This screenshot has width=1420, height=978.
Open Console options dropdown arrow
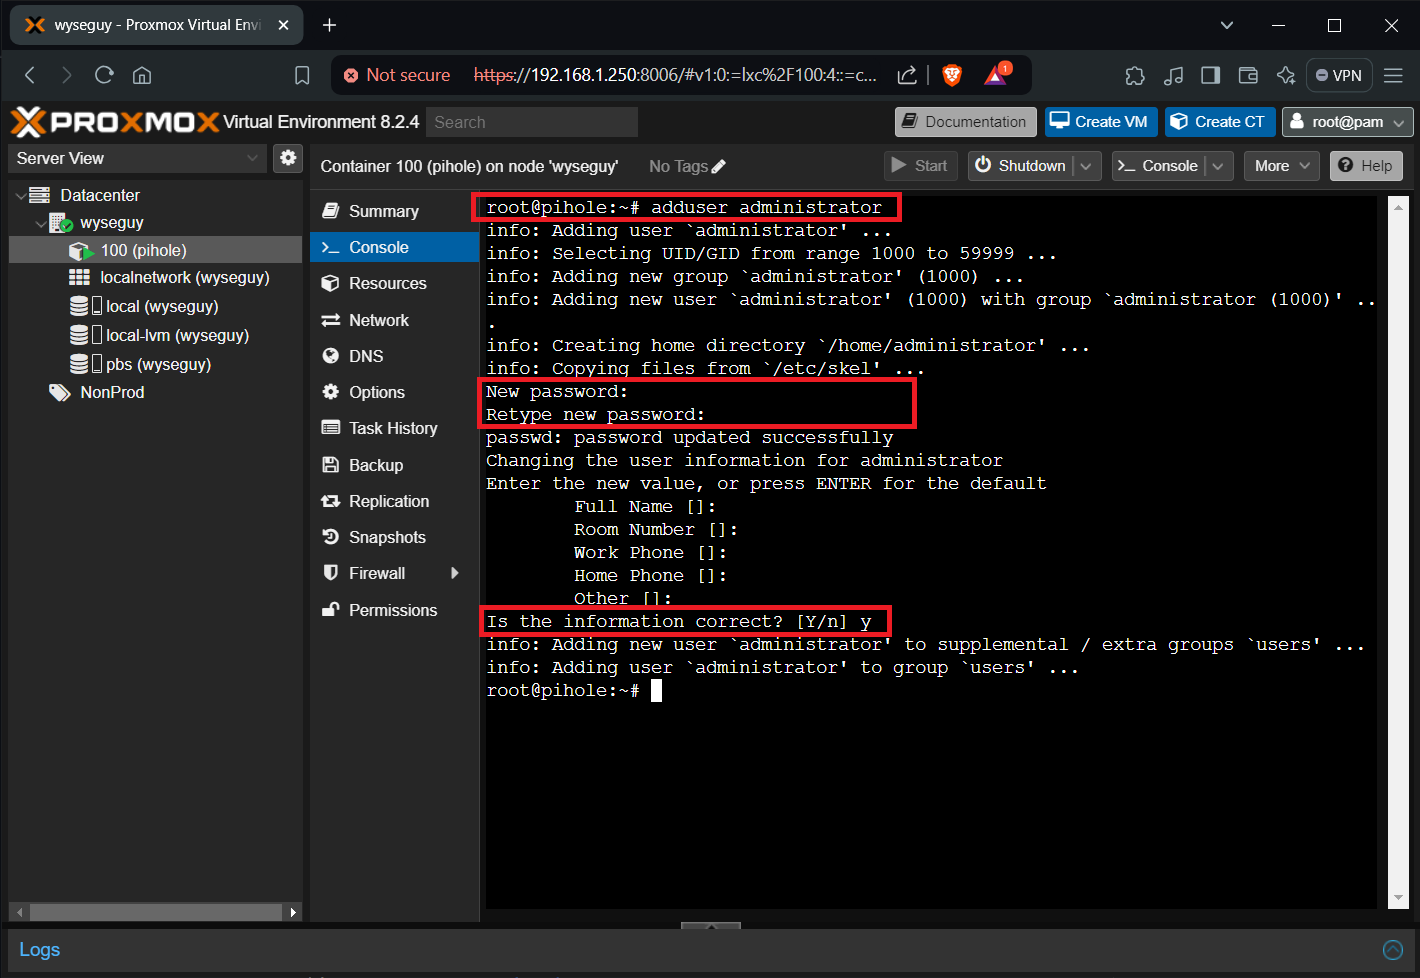1218,166
